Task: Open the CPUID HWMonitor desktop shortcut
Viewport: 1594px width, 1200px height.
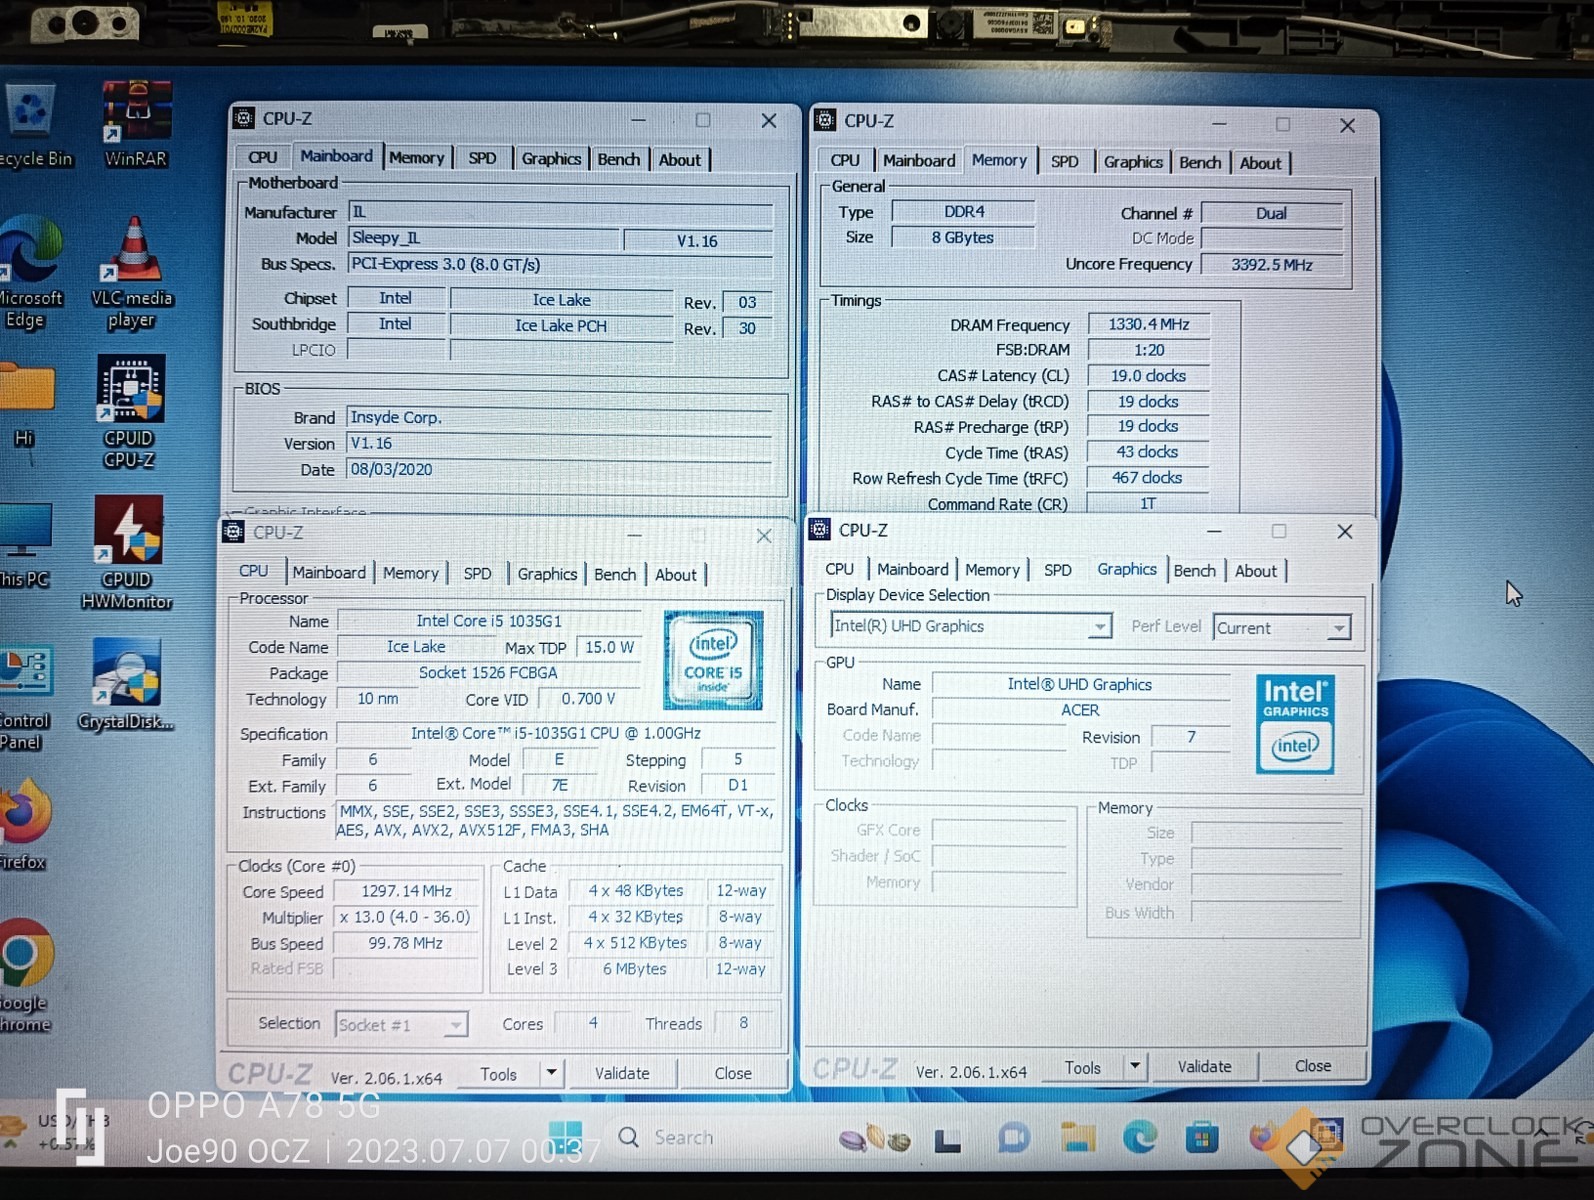Action: 127,552
